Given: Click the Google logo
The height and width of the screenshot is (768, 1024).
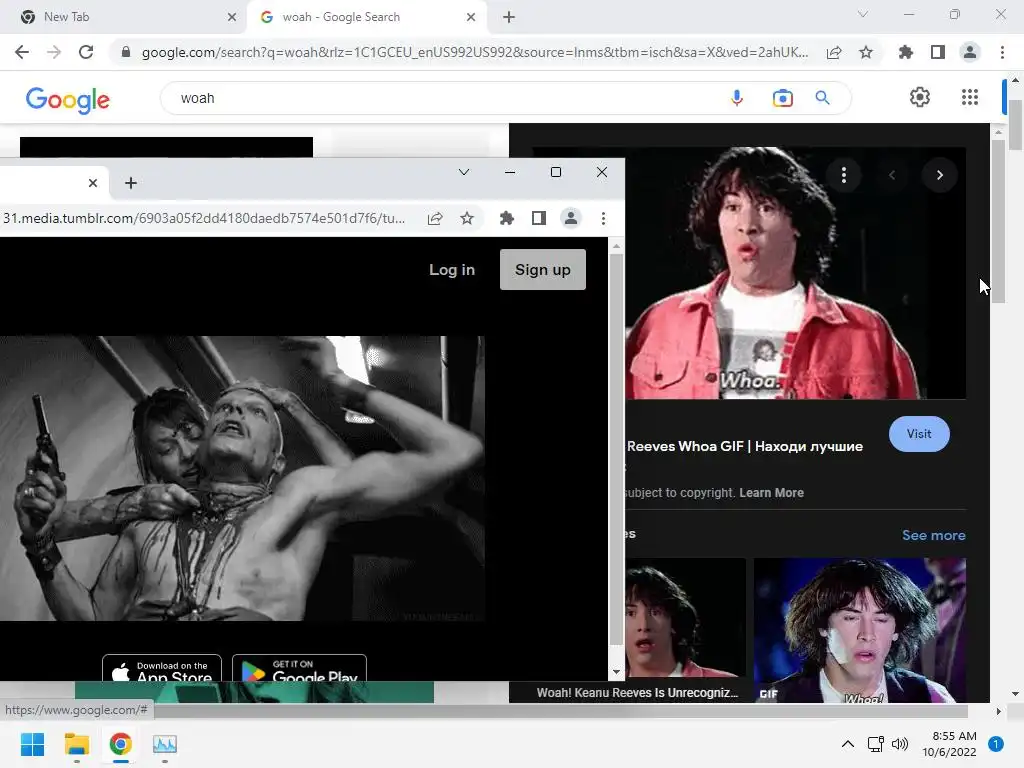Looking at the screenshot, I should tap(68, 99).
